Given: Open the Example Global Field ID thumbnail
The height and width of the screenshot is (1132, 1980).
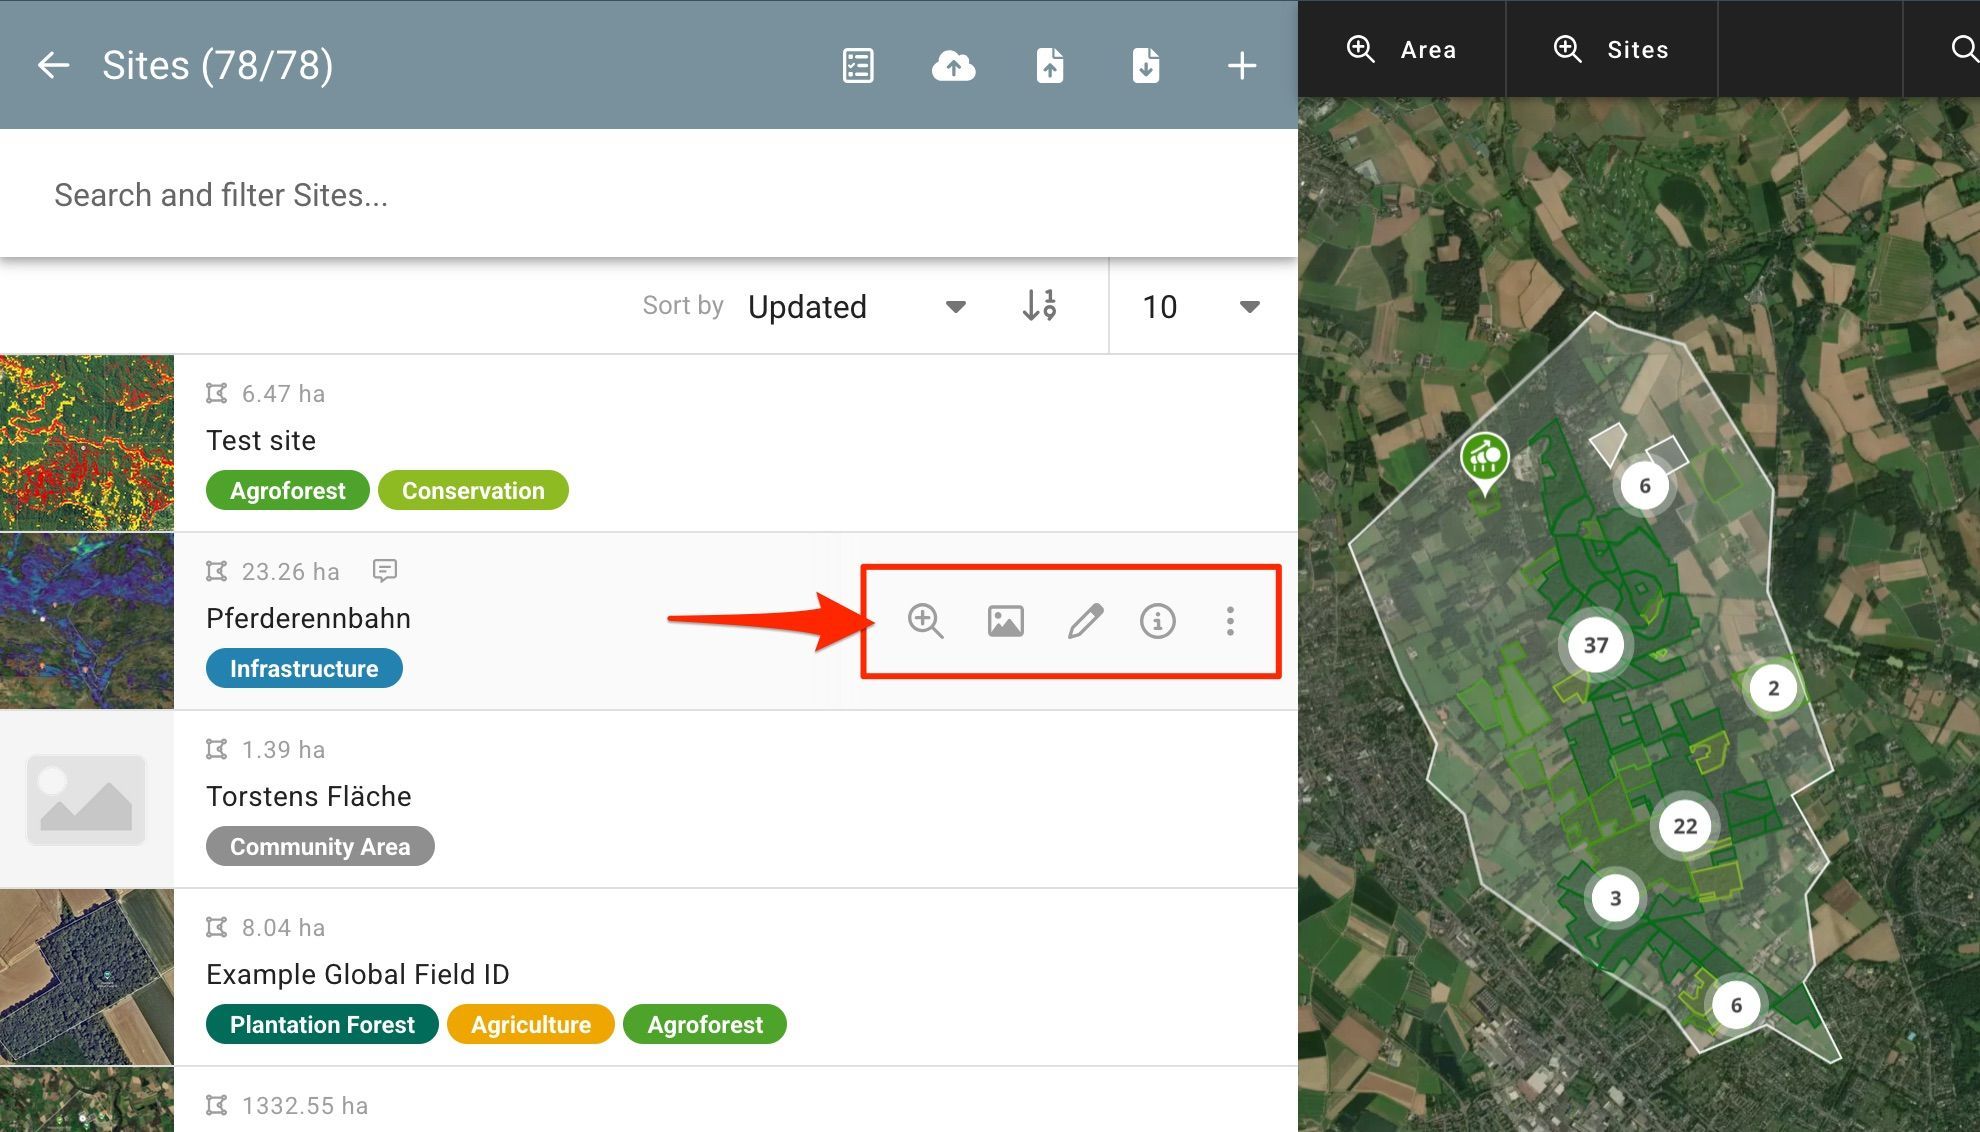Looking at the screenshot, I should pyautogui.click(x=87, y=977).
